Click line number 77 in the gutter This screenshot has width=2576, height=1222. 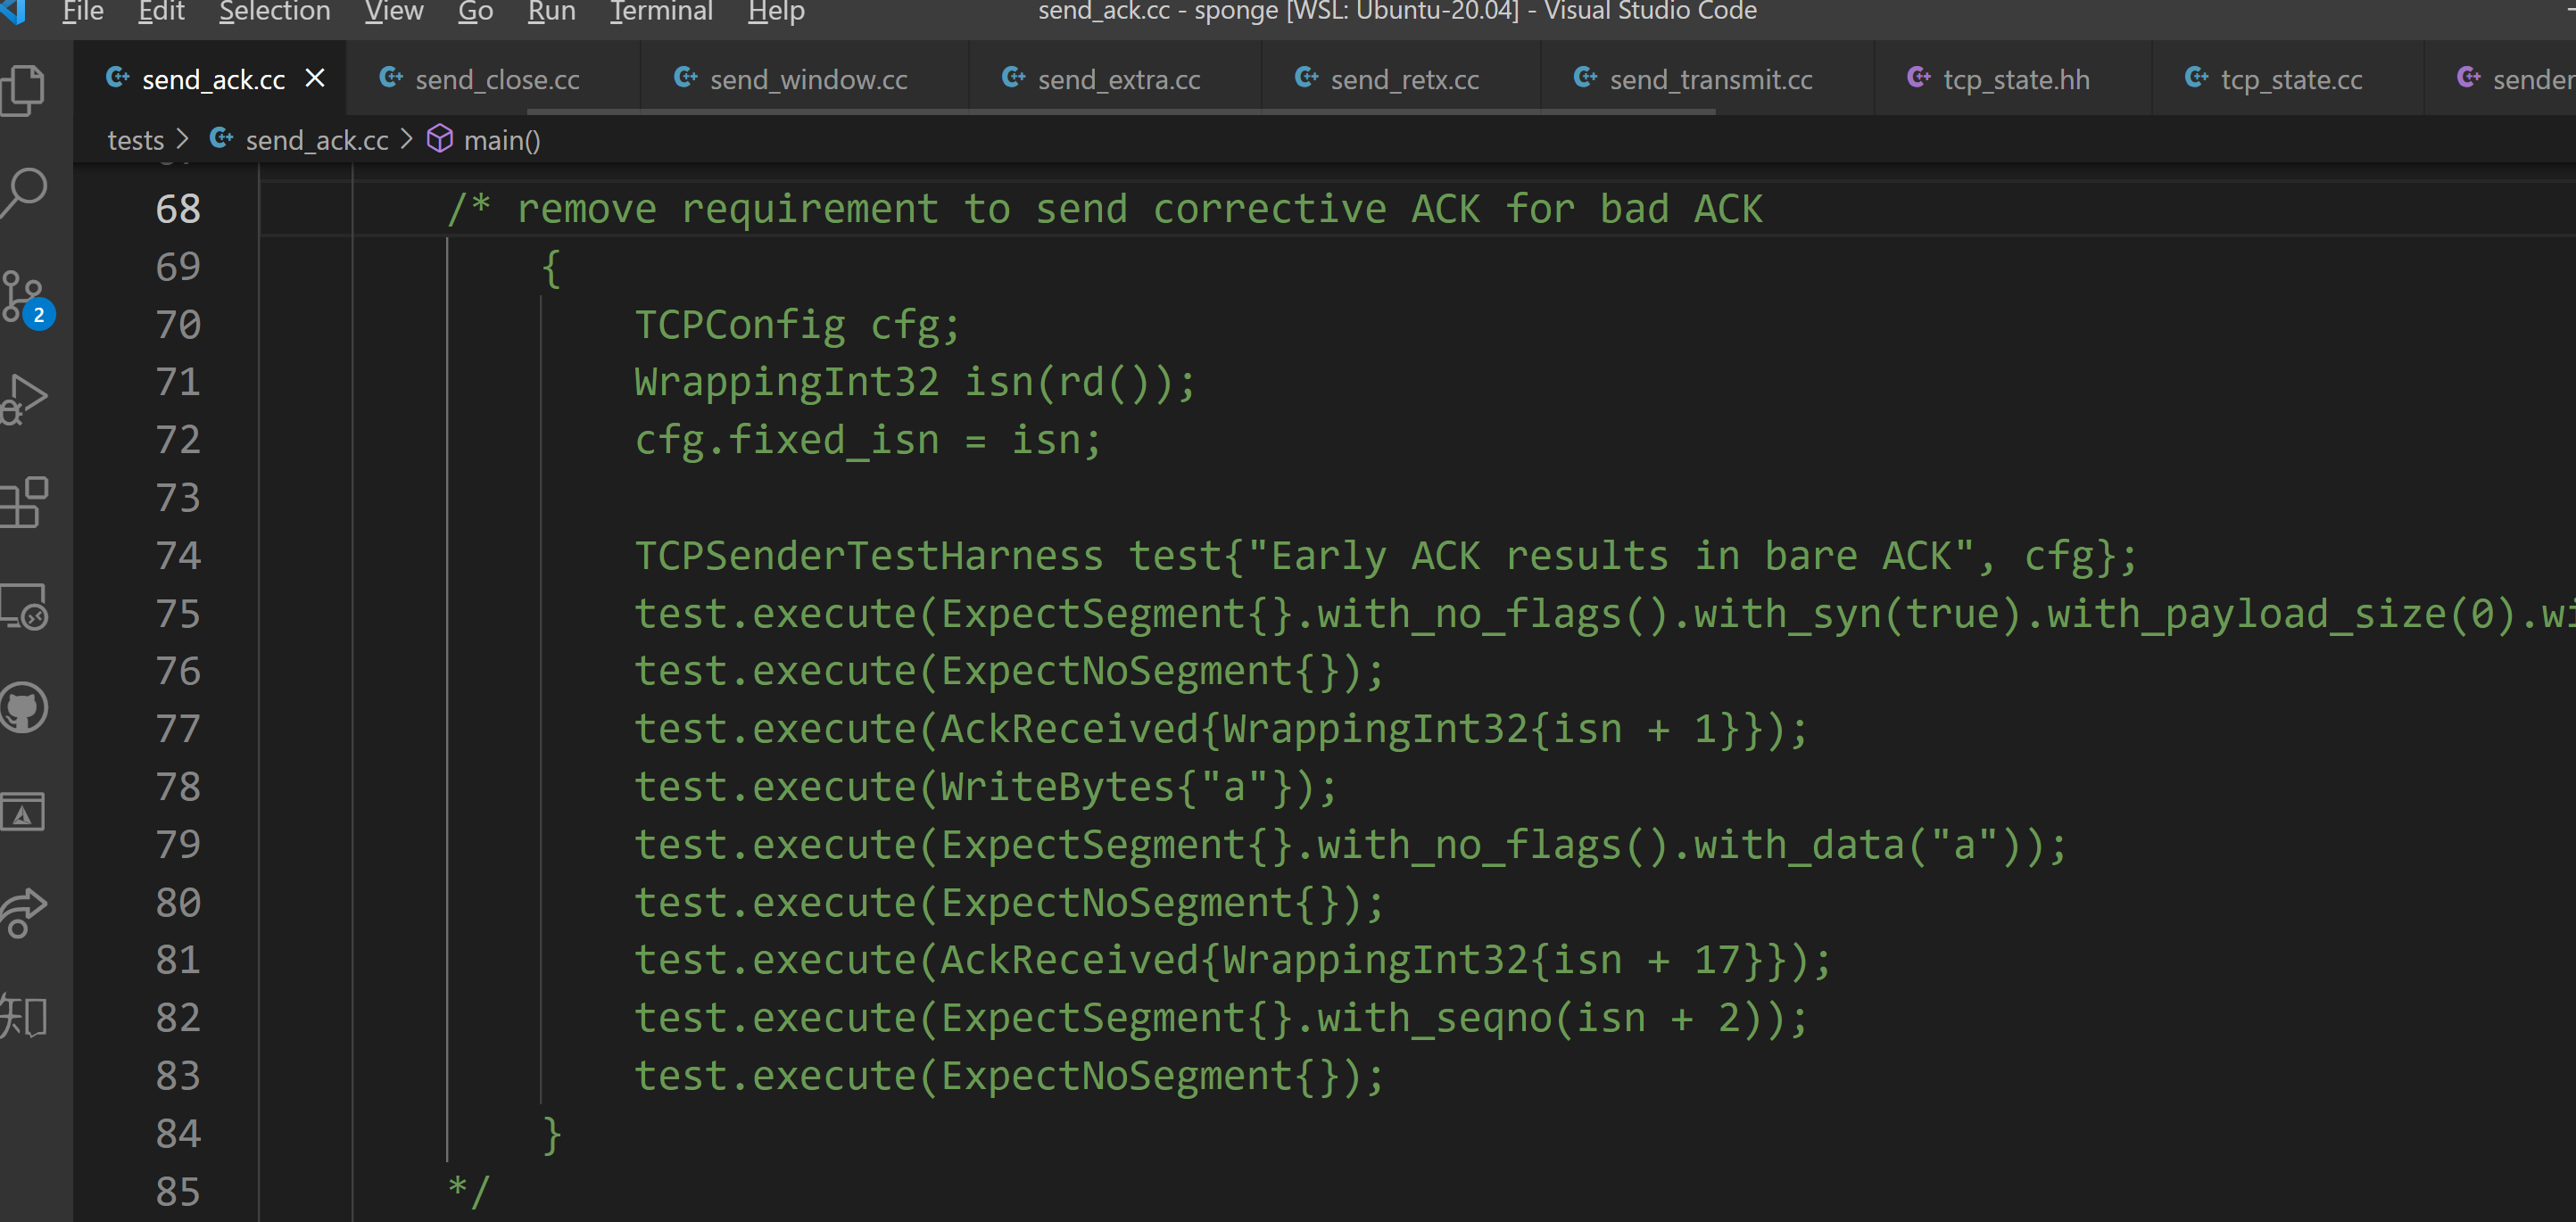tap(178, 729)
